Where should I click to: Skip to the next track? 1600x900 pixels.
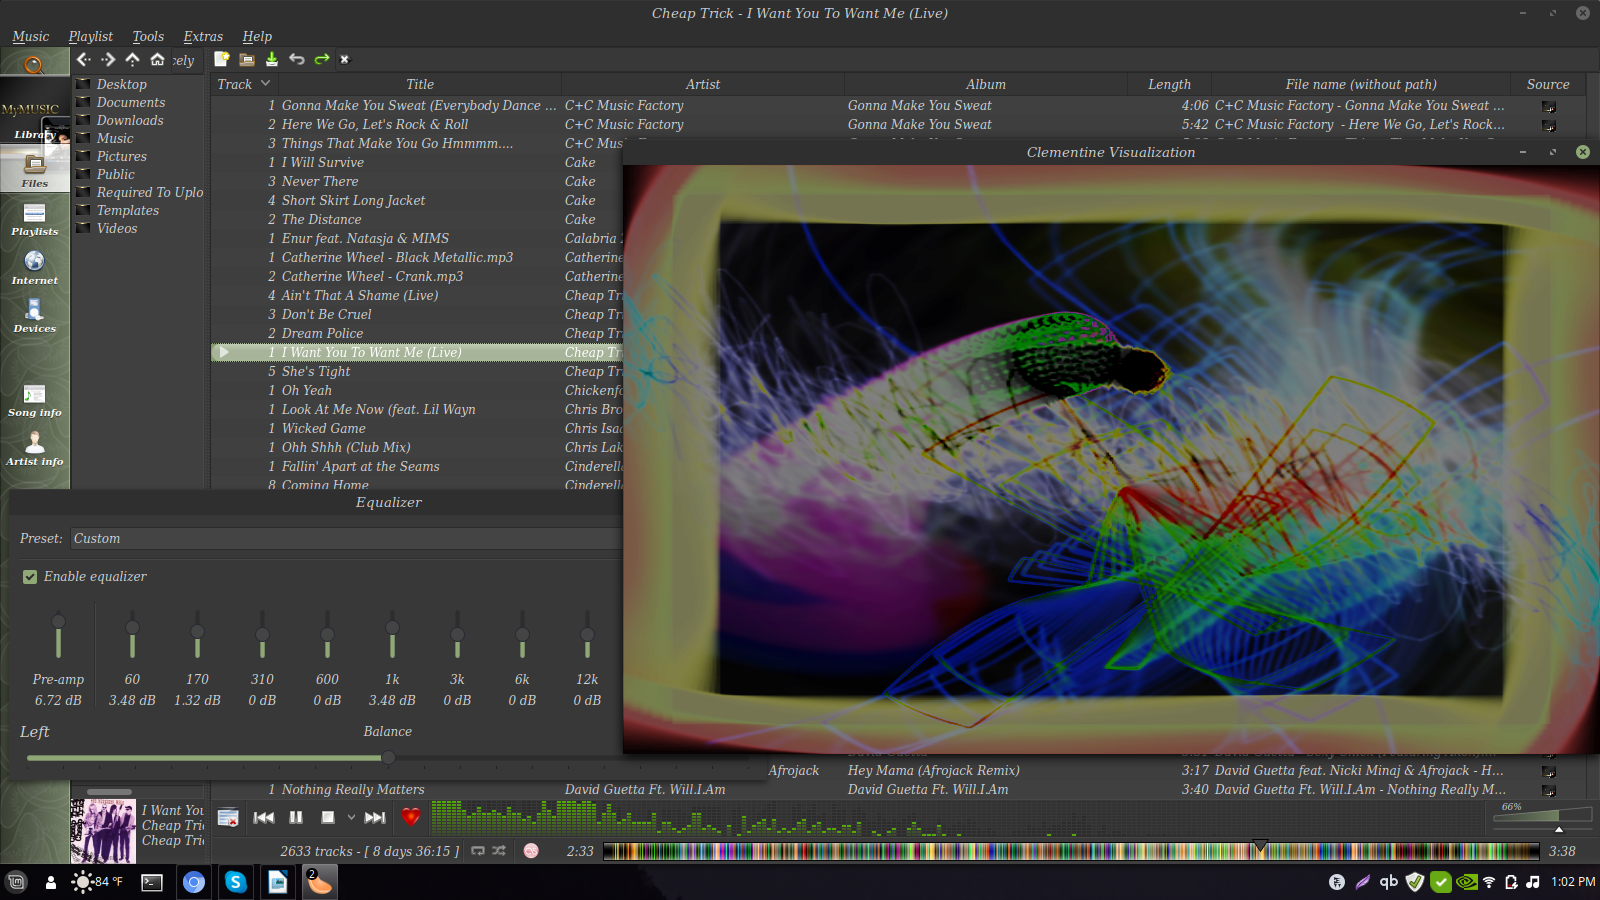point(375,817)
